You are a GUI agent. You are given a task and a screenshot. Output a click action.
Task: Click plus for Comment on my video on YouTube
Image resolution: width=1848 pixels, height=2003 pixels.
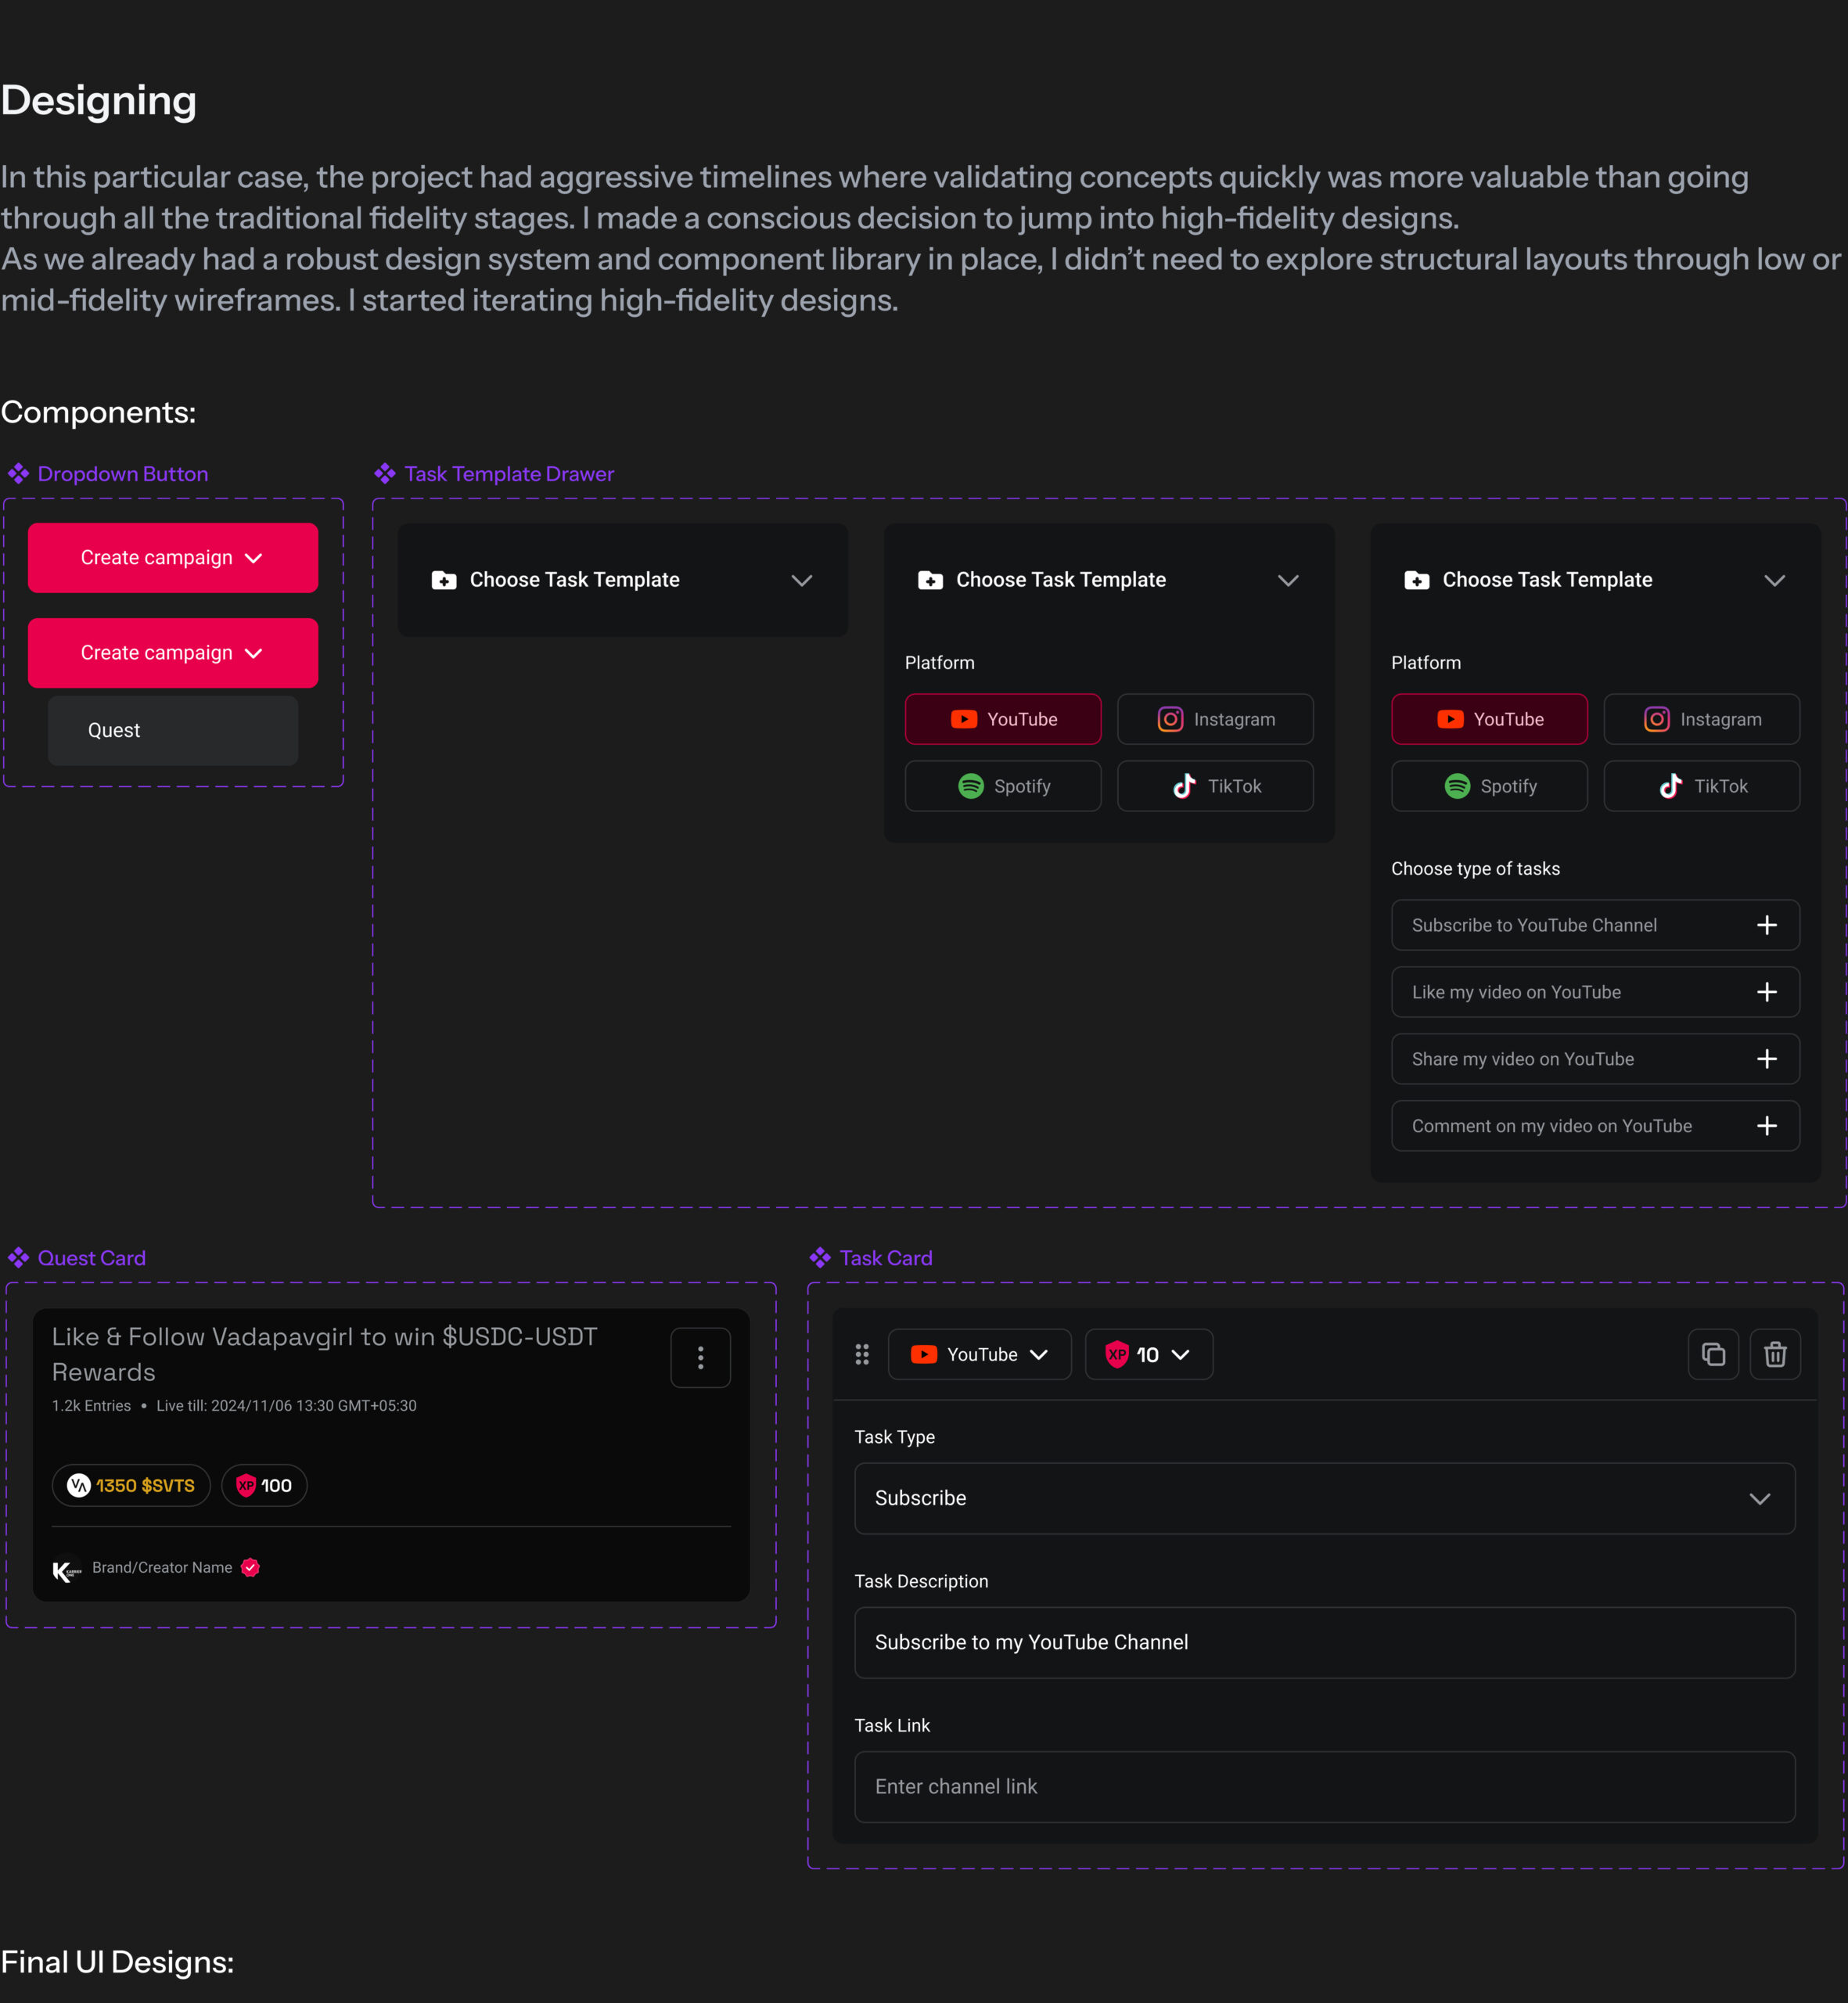(1766, 1126)
